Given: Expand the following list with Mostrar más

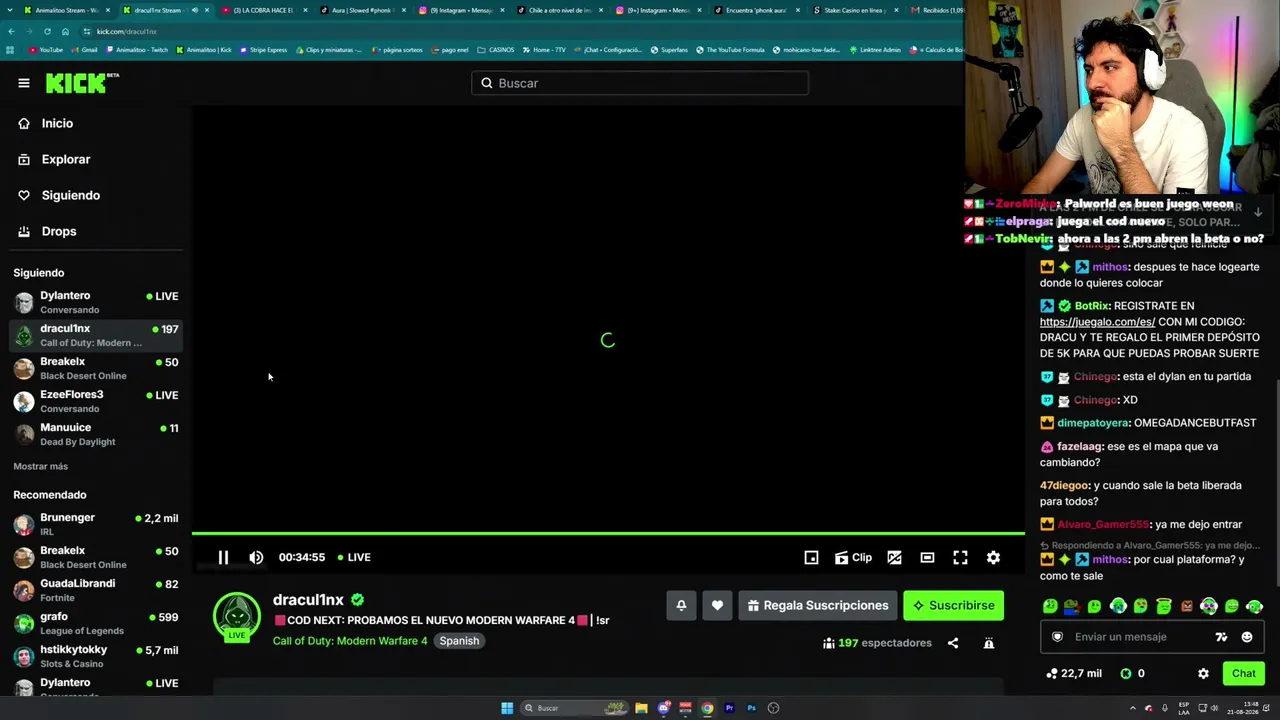Looking at the screenshot, I should coord(40,466).
